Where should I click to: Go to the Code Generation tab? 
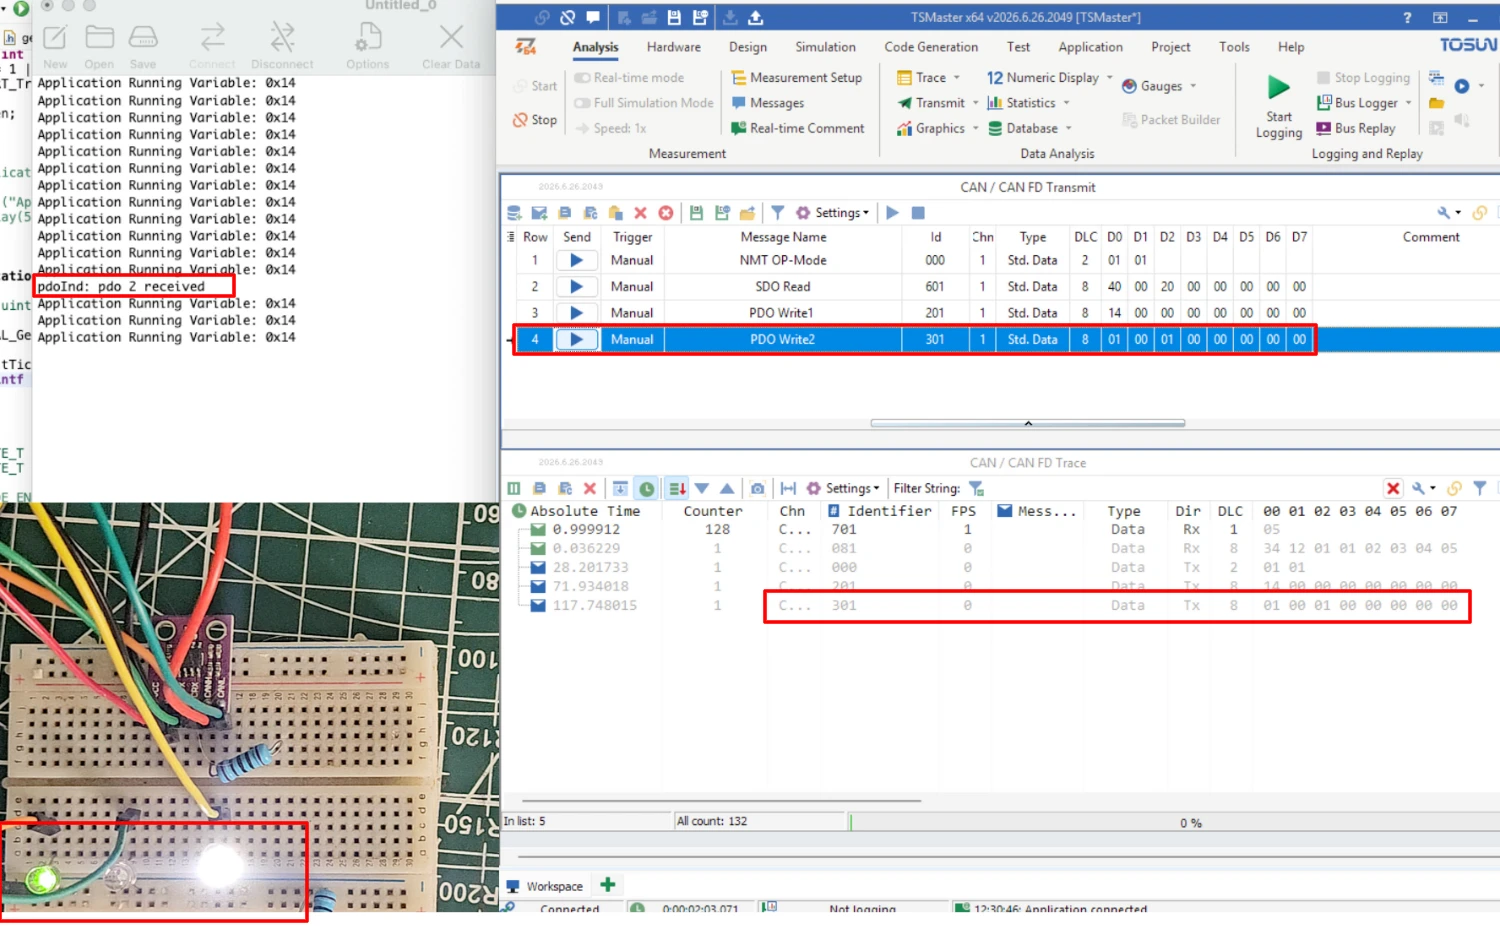[931, 47]
